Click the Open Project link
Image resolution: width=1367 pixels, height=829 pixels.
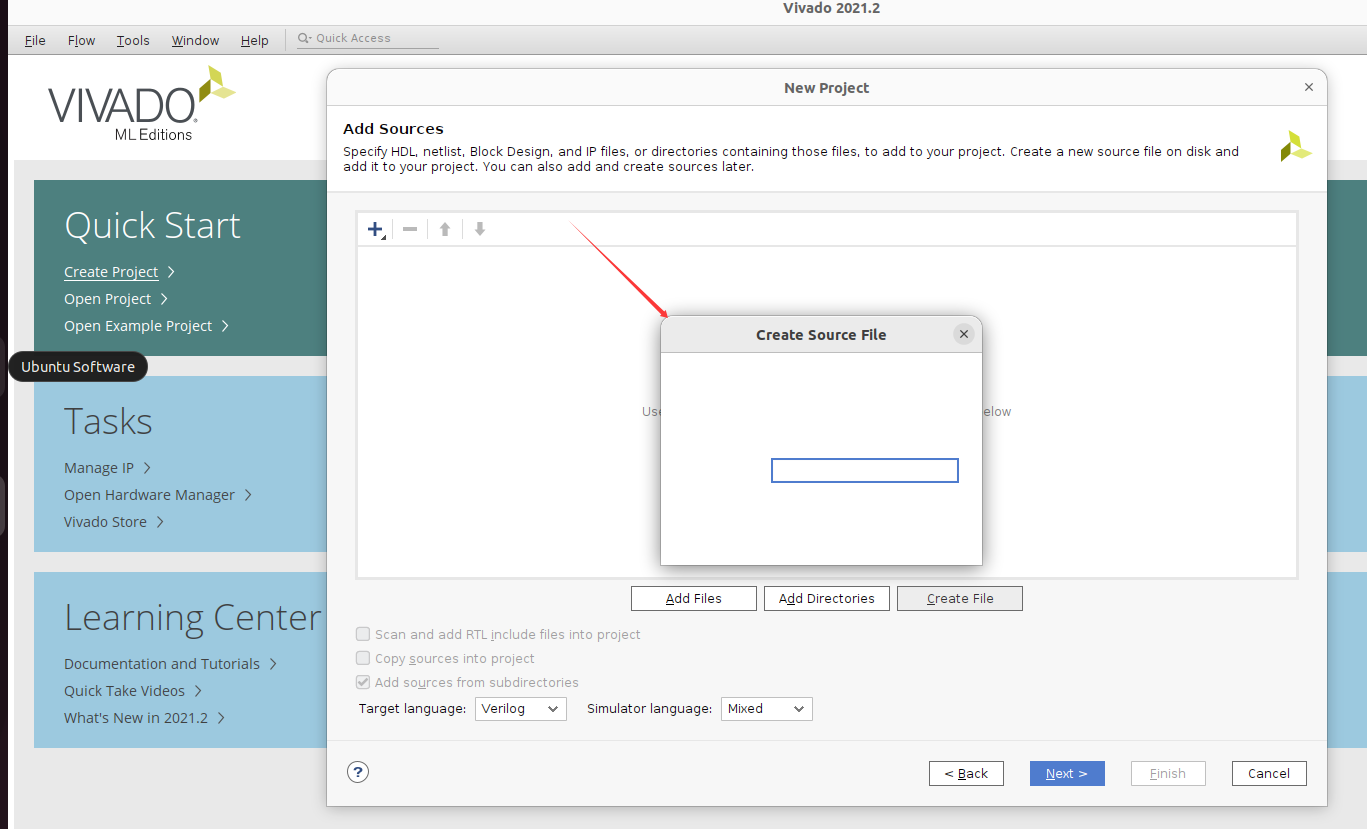(107, 299)
